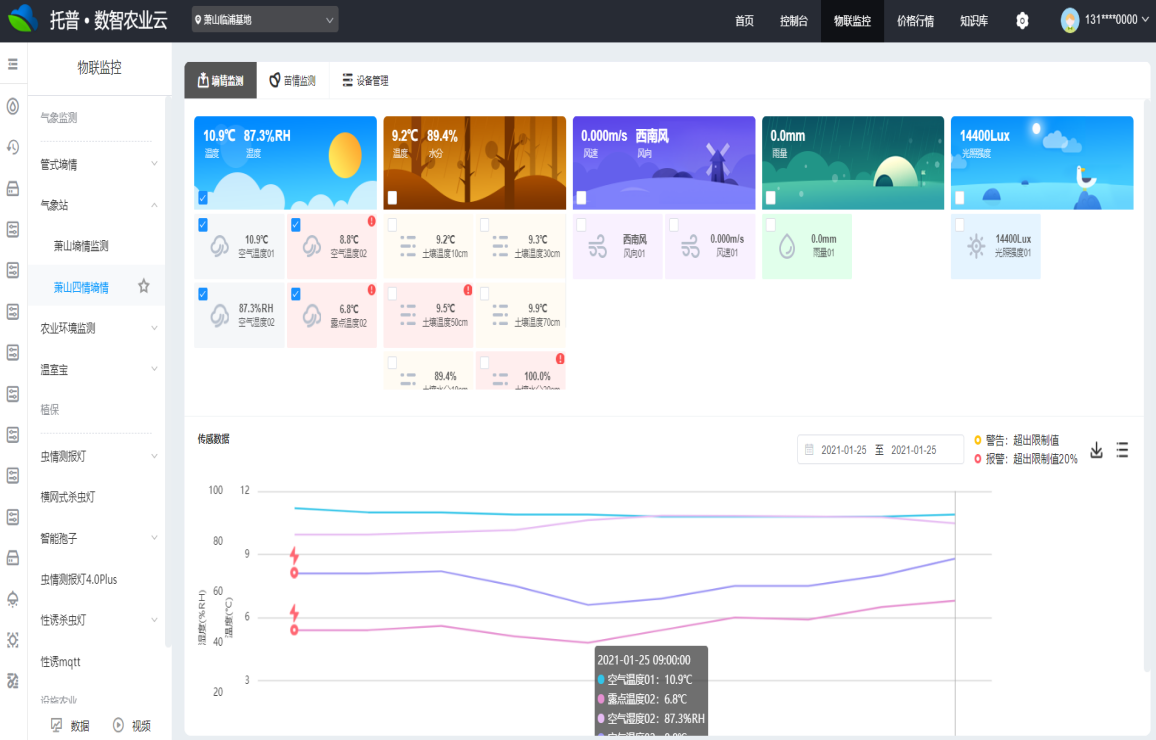Click the sun icon on 光照强度01 card
The height and width of the screenshot is (740, 1156).
pyautogui.click(x=976, y=245)
